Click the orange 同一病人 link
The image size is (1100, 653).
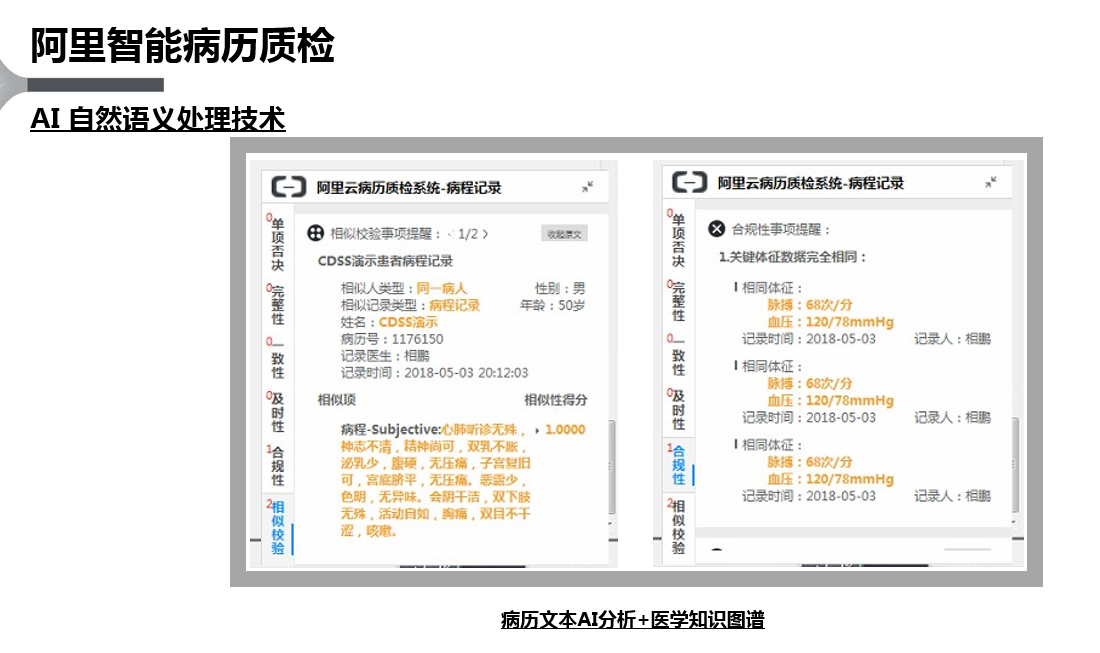pyautogui.click(x=442, y=287)
